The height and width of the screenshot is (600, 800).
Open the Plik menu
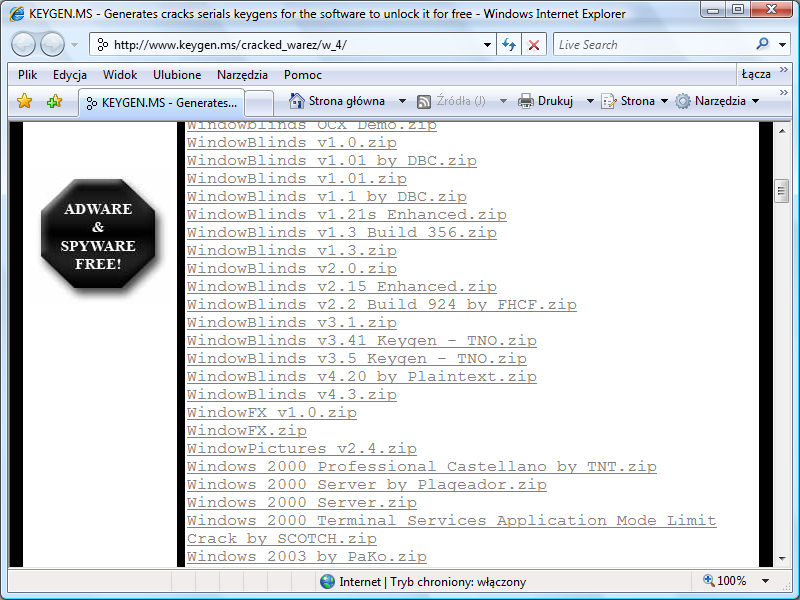tap(28, 75)
